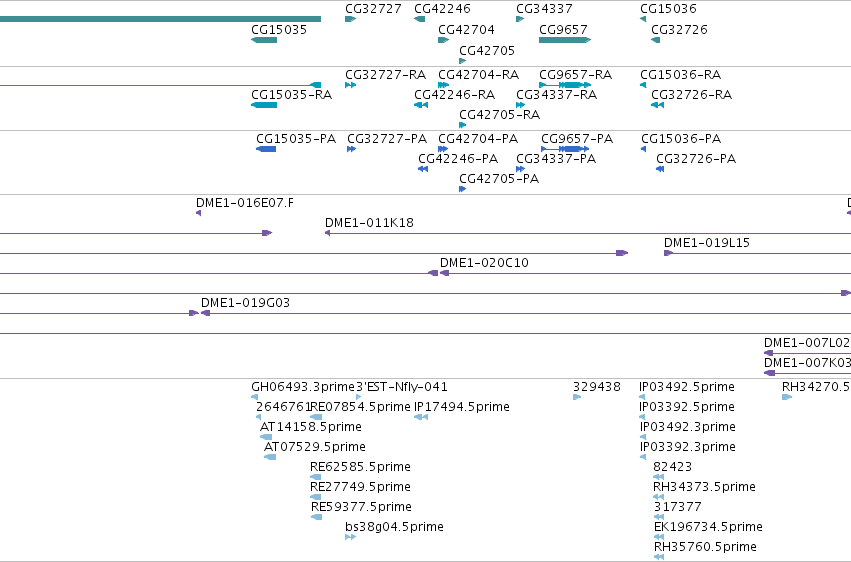Select the IP03392.5prime EST label
This screenshot has width=851, height=562.
point(687,407)
